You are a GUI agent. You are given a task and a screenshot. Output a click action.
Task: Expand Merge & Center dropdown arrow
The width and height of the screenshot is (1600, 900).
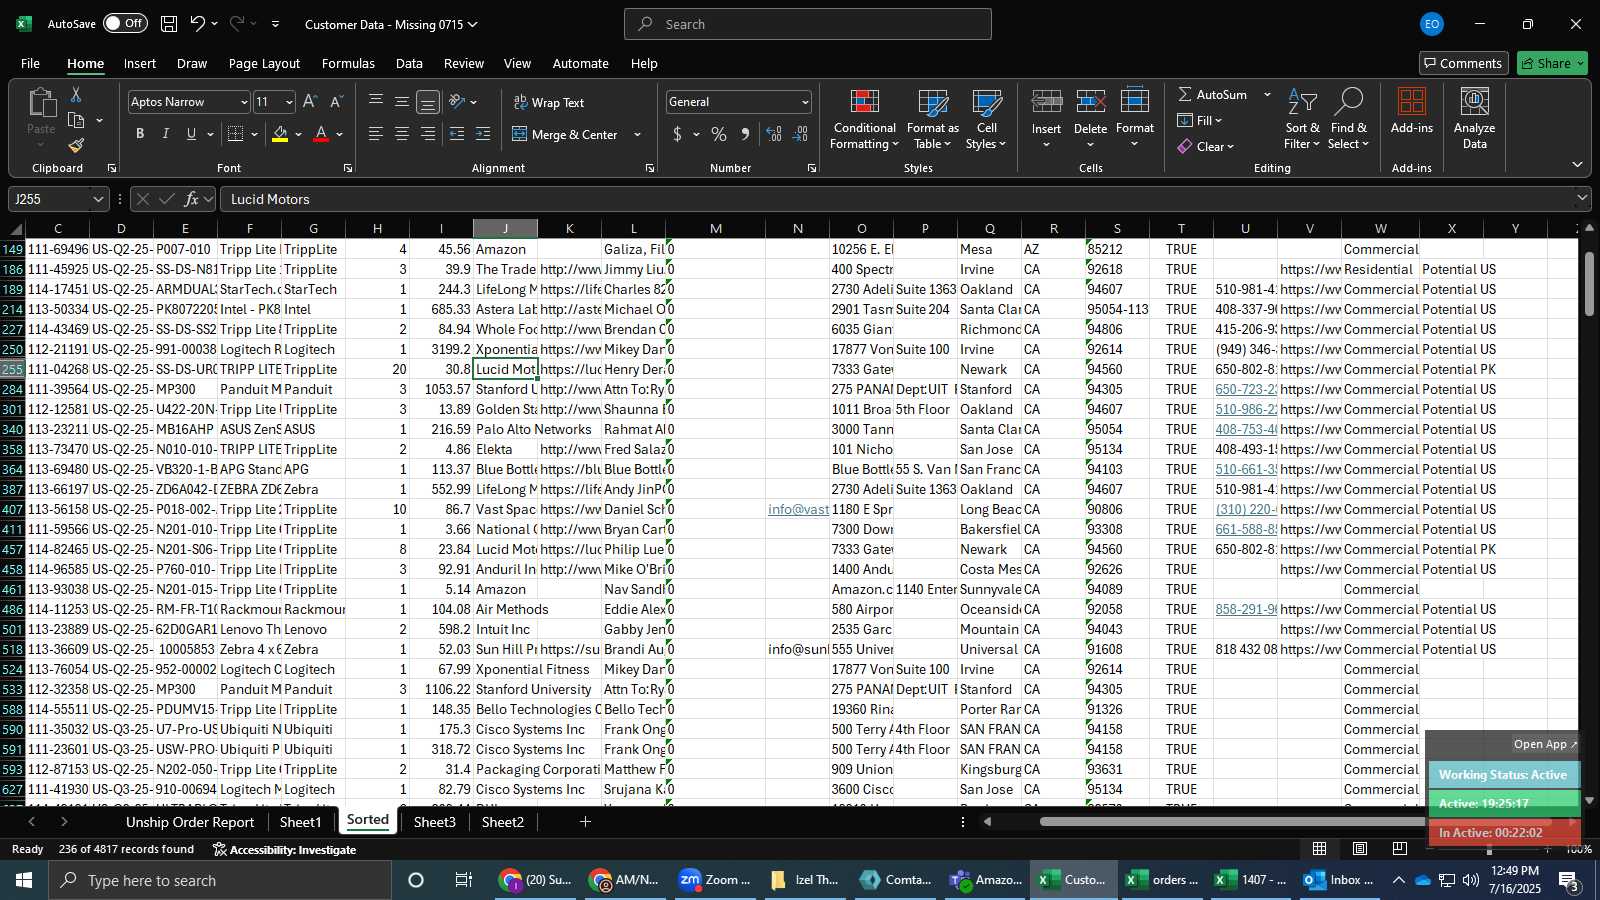(x=637, y=134)
